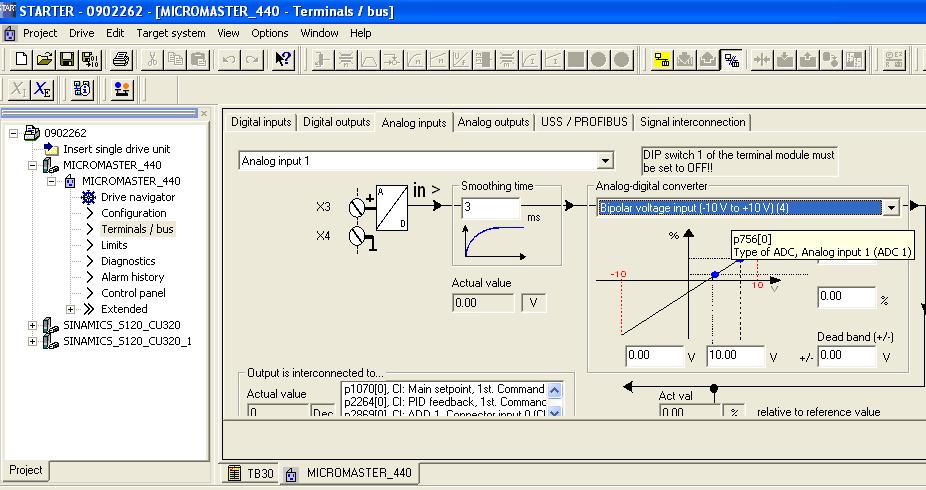Screen dimensions: 926x490
Task: Click the TB30 icon in bottom tab bar
Action: (234, 473)
